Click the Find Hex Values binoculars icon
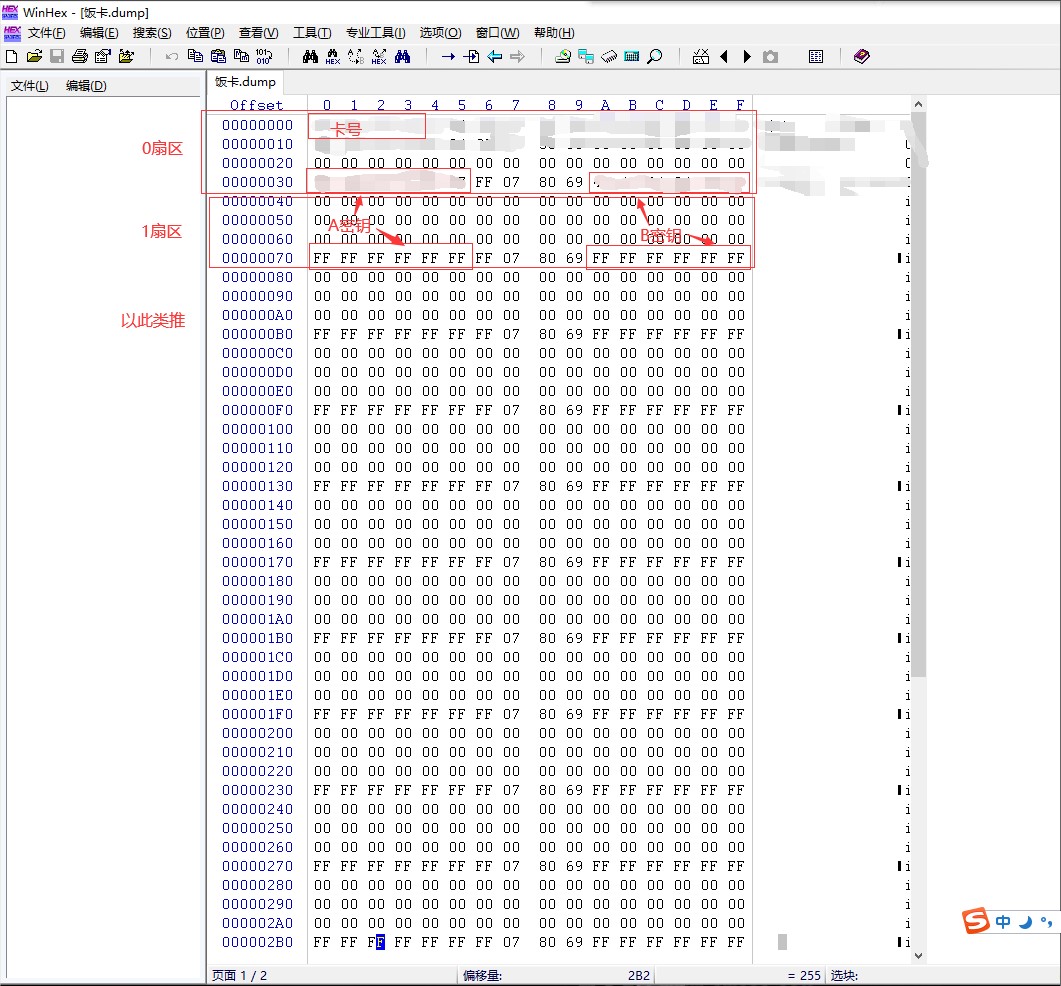1061x986 pixels. (332, 57)
